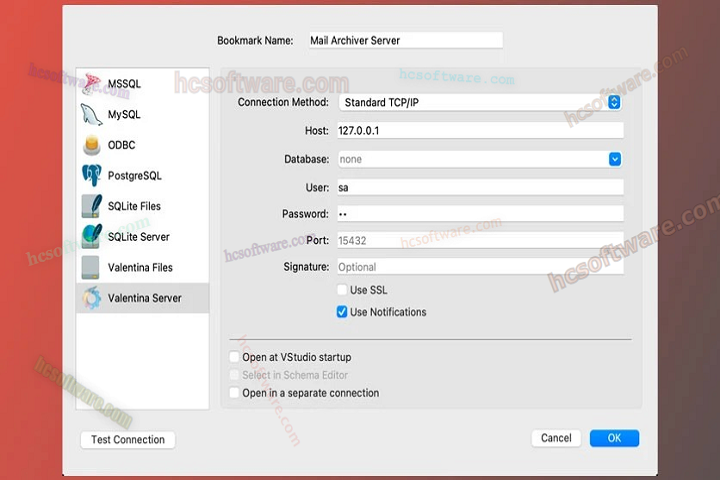
Task: Focus the Signature optional field
Action: (480, 267)
